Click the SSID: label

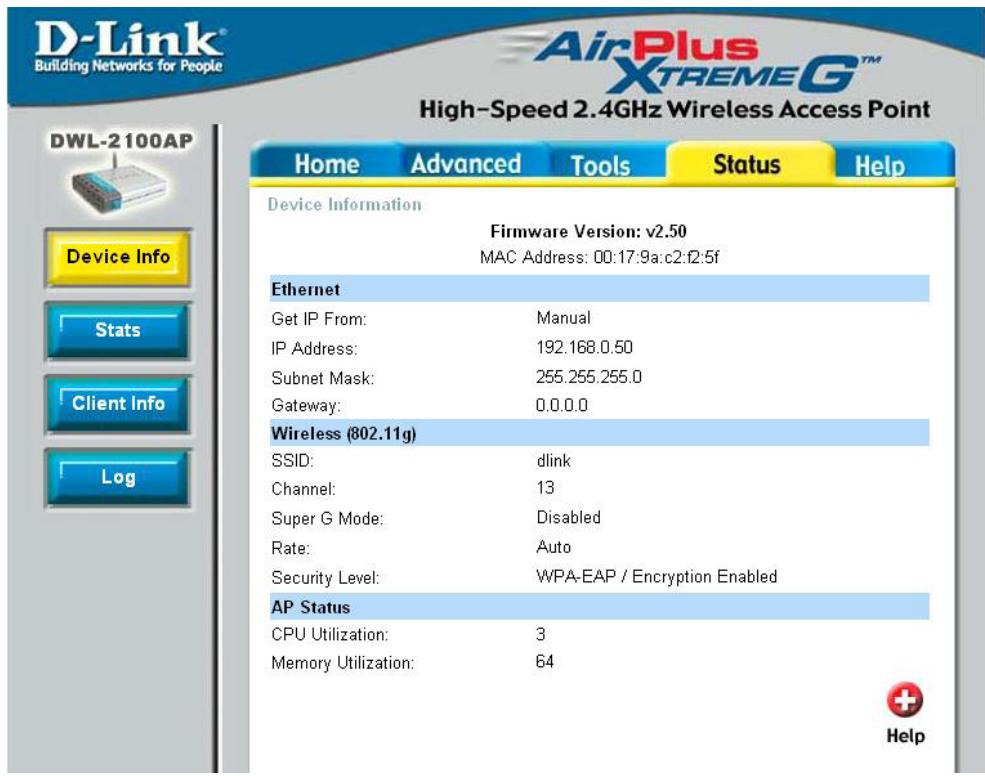tap(292, 461)
